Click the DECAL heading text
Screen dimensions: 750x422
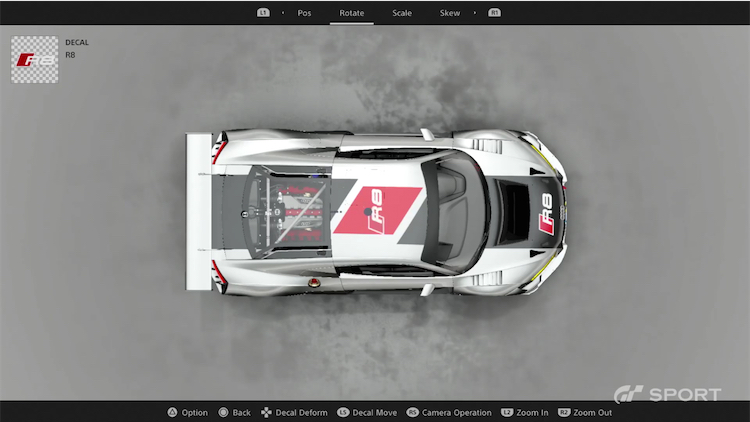point(77,42)
